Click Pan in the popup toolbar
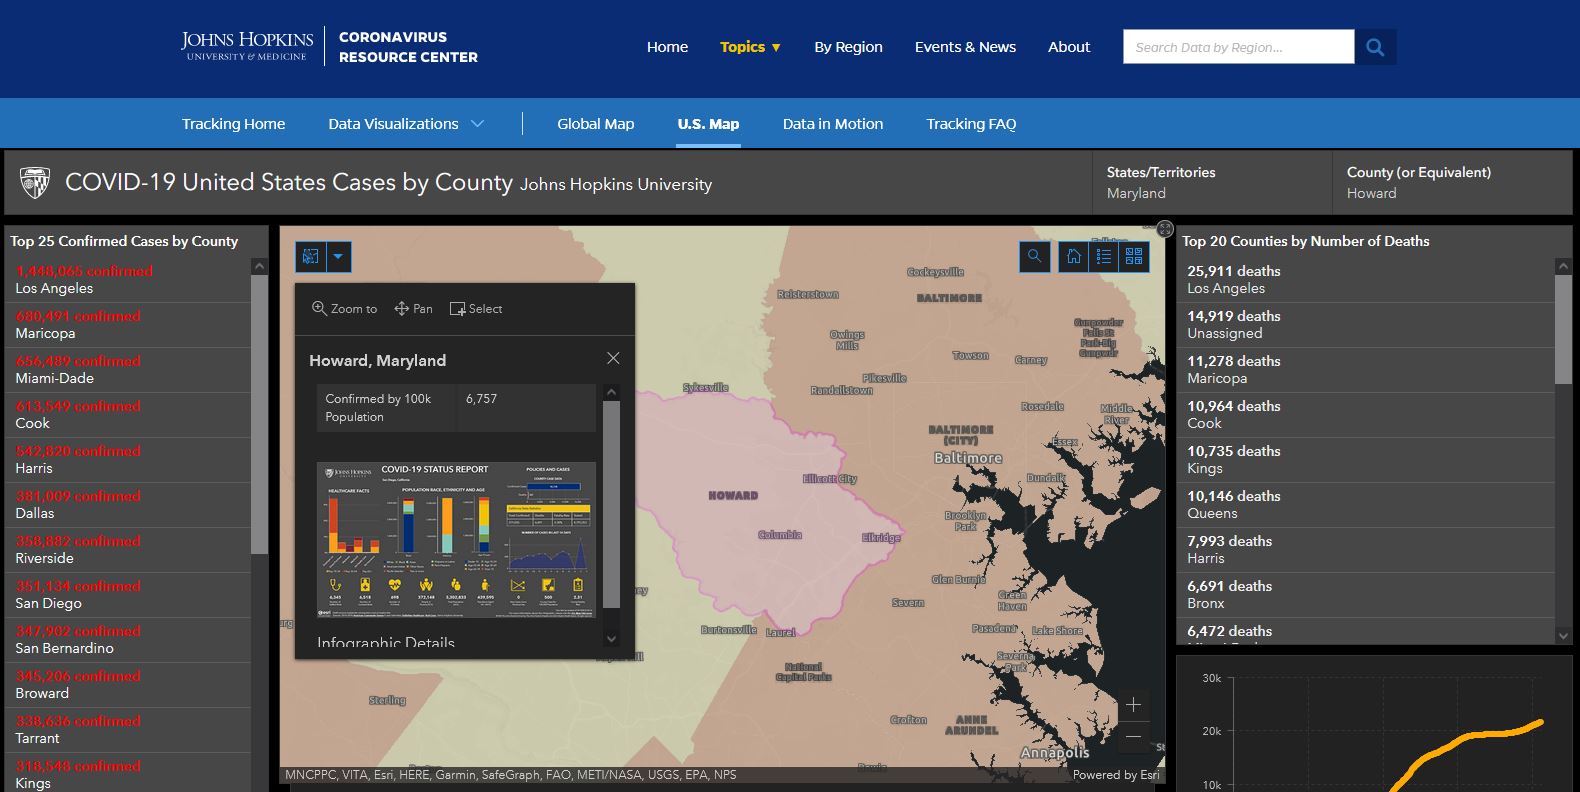The image size is (1580, 792). pos(414,309)
